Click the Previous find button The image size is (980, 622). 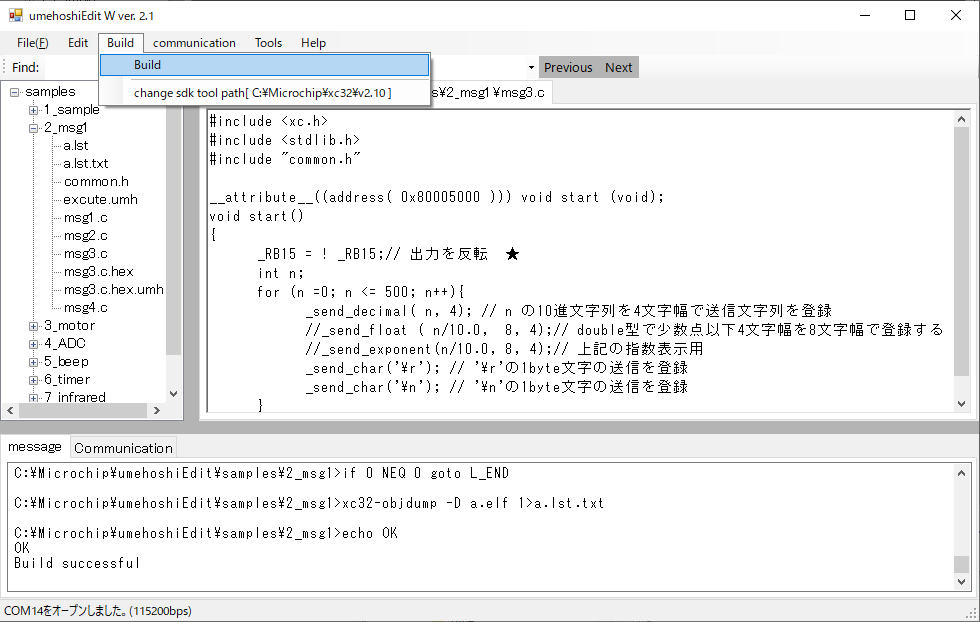568,67
